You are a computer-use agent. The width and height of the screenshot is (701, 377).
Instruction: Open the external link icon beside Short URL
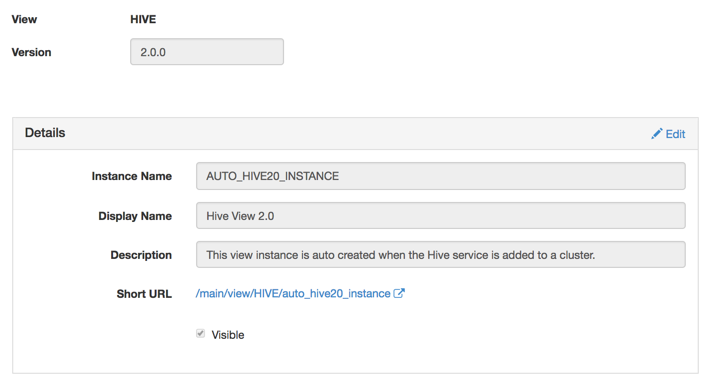tap(399, 293)
